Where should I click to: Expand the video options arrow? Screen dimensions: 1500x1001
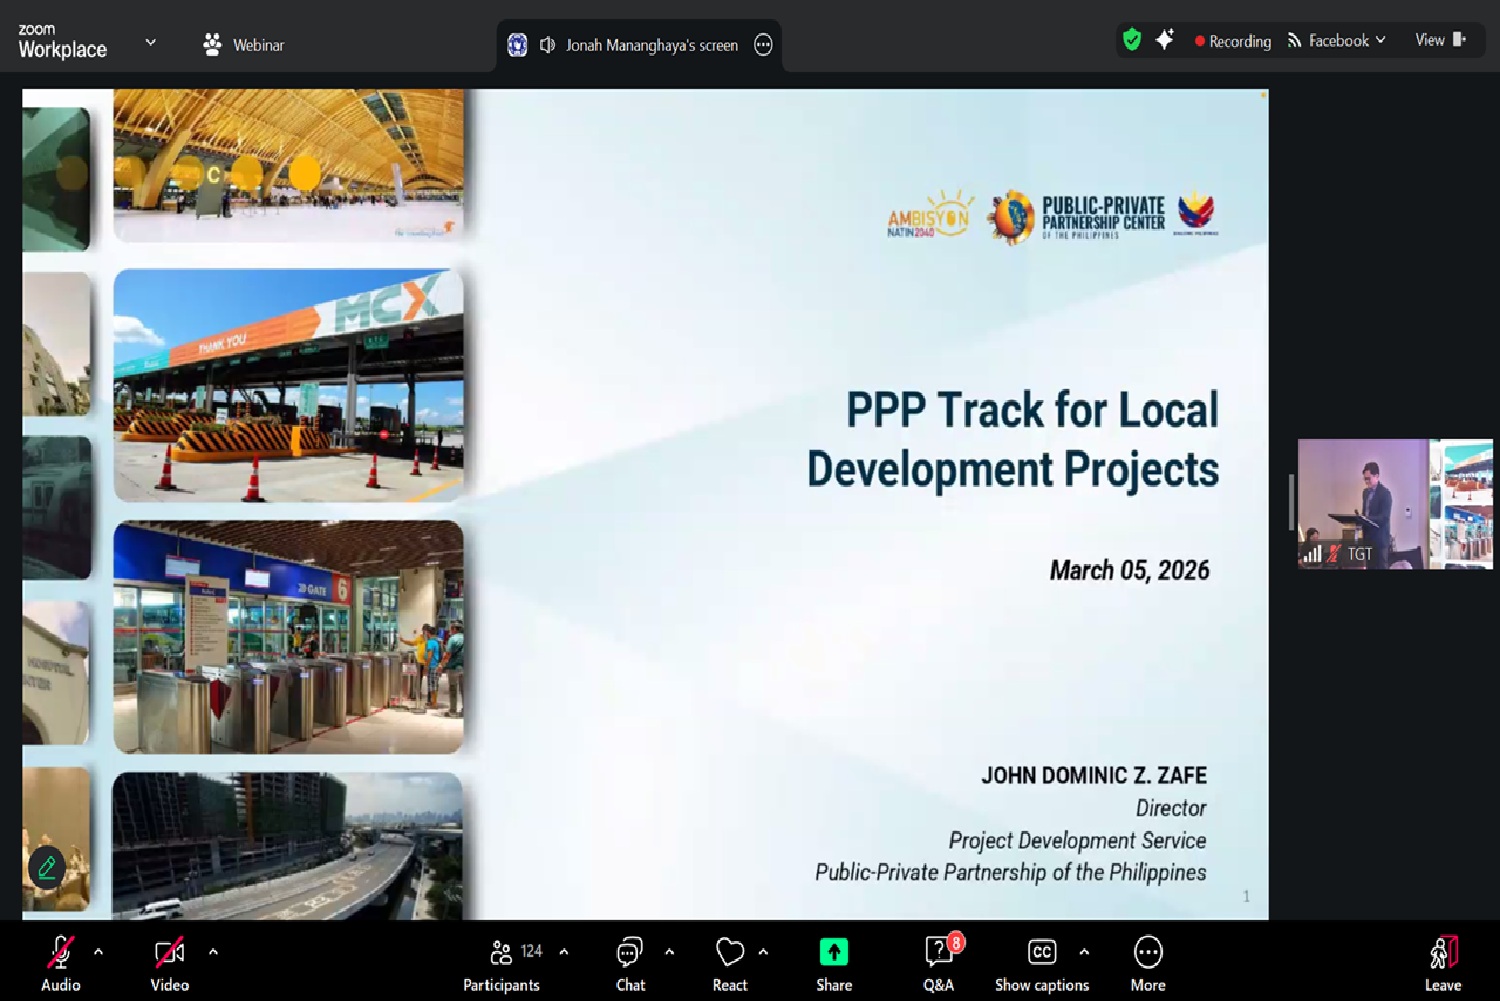tap(213, 952)
